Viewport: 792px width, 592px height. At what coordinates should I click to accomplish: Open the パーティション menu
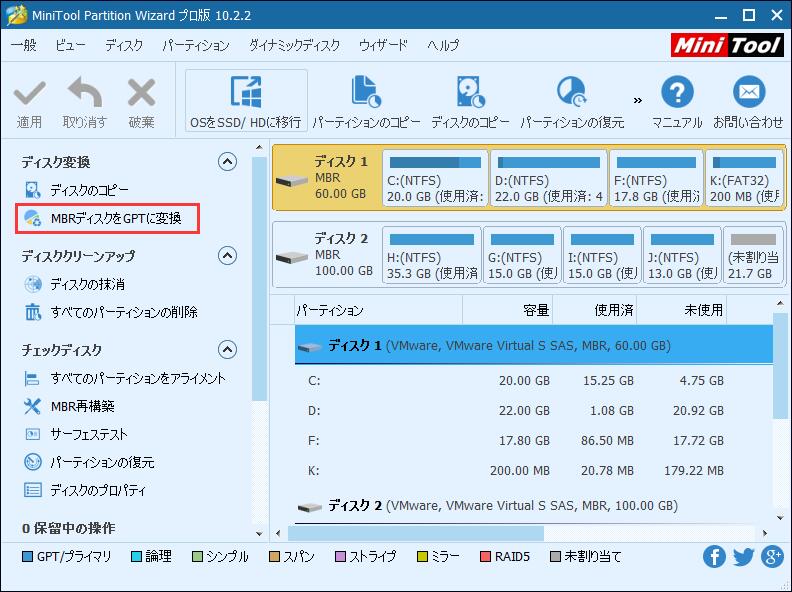coord(195,45)
